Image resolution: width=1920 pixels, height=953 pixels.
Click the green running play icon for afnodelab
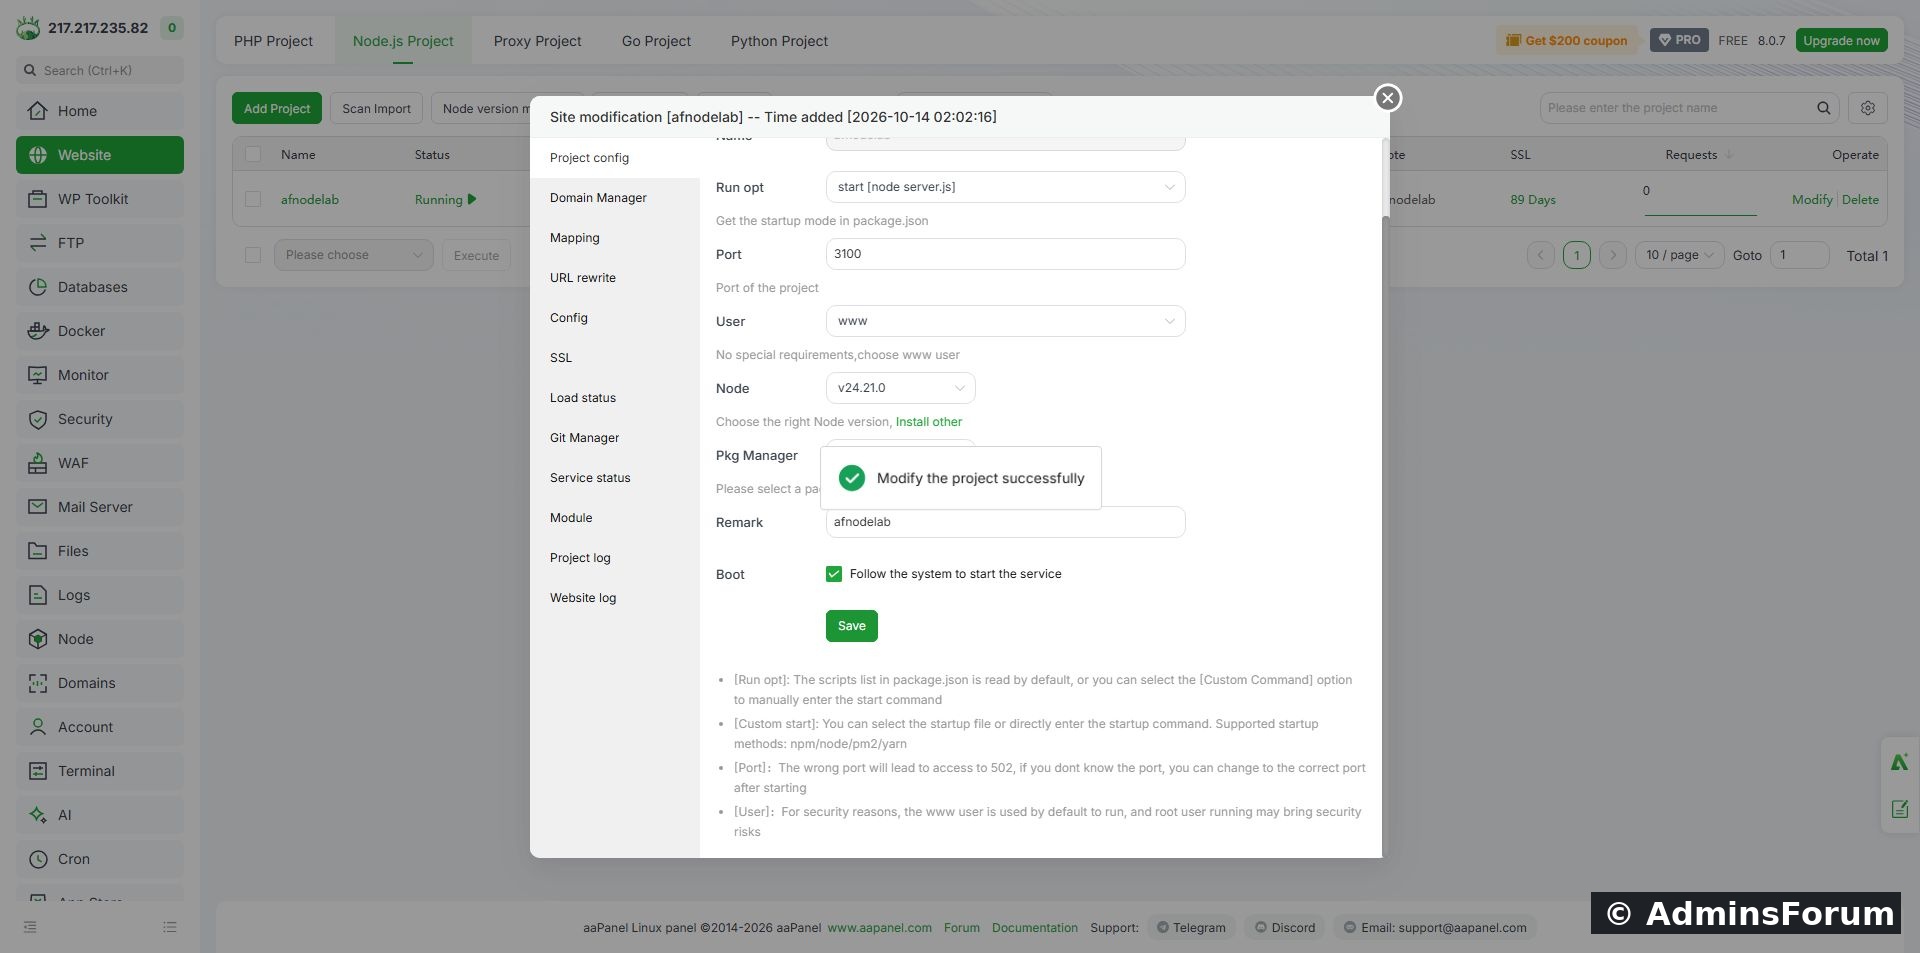pos(472,199)
